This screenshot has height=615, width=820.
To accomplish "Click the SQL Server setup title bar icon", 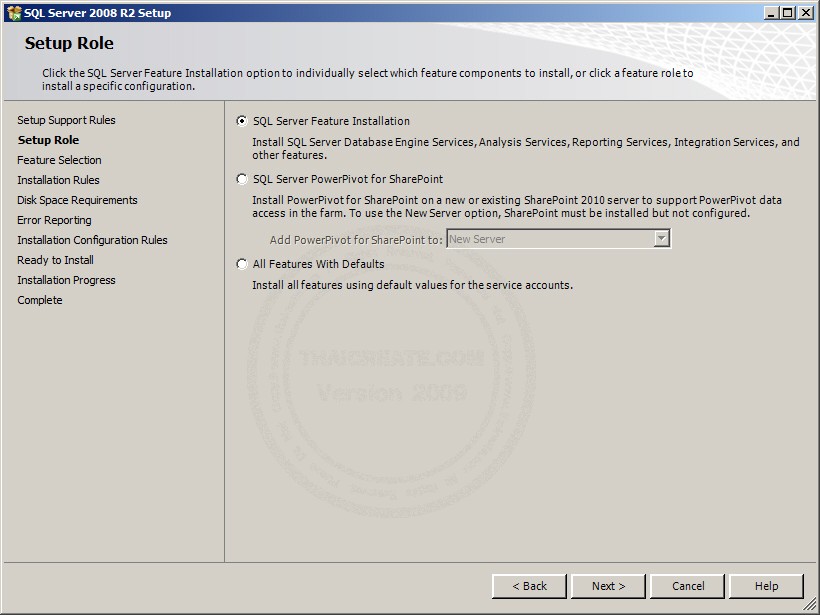I will 14,13.
